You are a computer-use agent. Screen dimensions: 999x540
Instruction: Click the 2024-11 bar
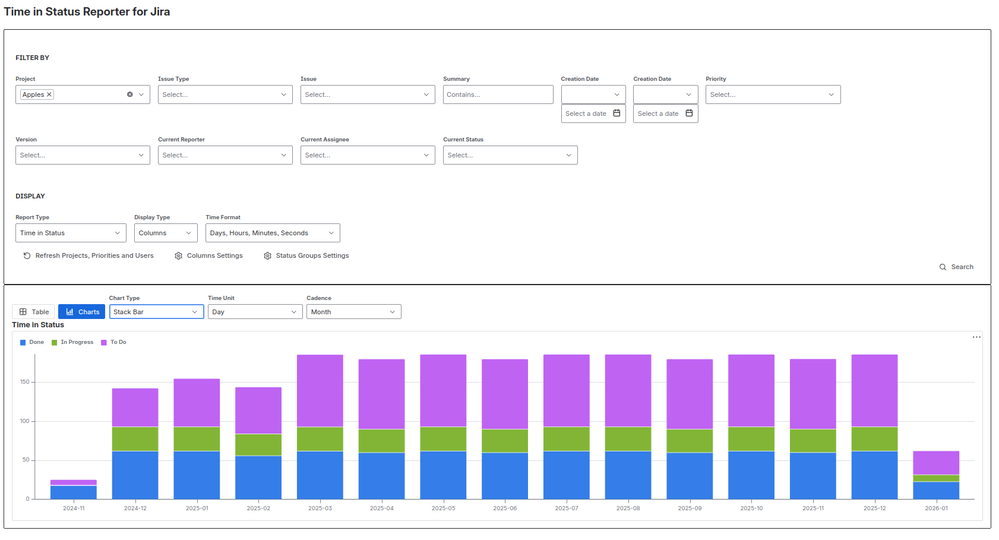(73, 489)
